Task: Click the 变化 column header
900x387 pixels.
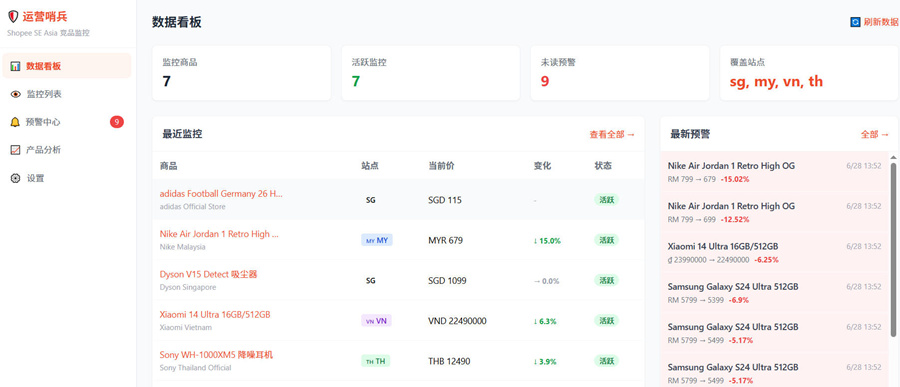Action: point(542,166)
